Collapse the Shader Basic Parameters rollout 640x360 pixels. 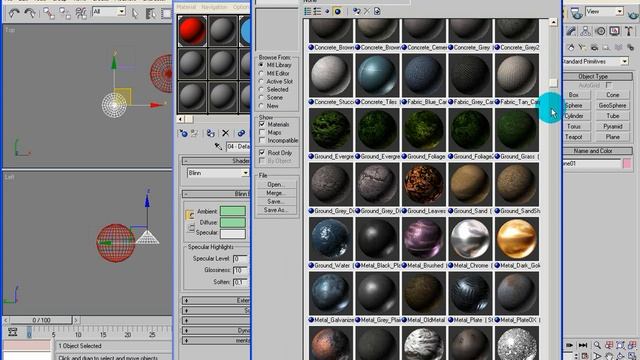pos(216,161)
